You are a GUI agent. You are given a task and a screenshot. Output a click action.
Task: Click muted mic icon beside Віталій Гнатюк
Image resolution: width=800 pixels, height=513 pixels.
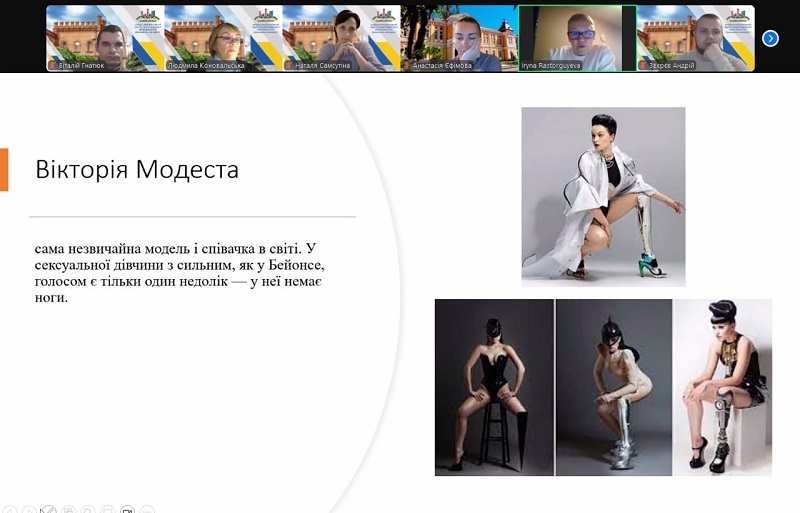pos(52,66)
